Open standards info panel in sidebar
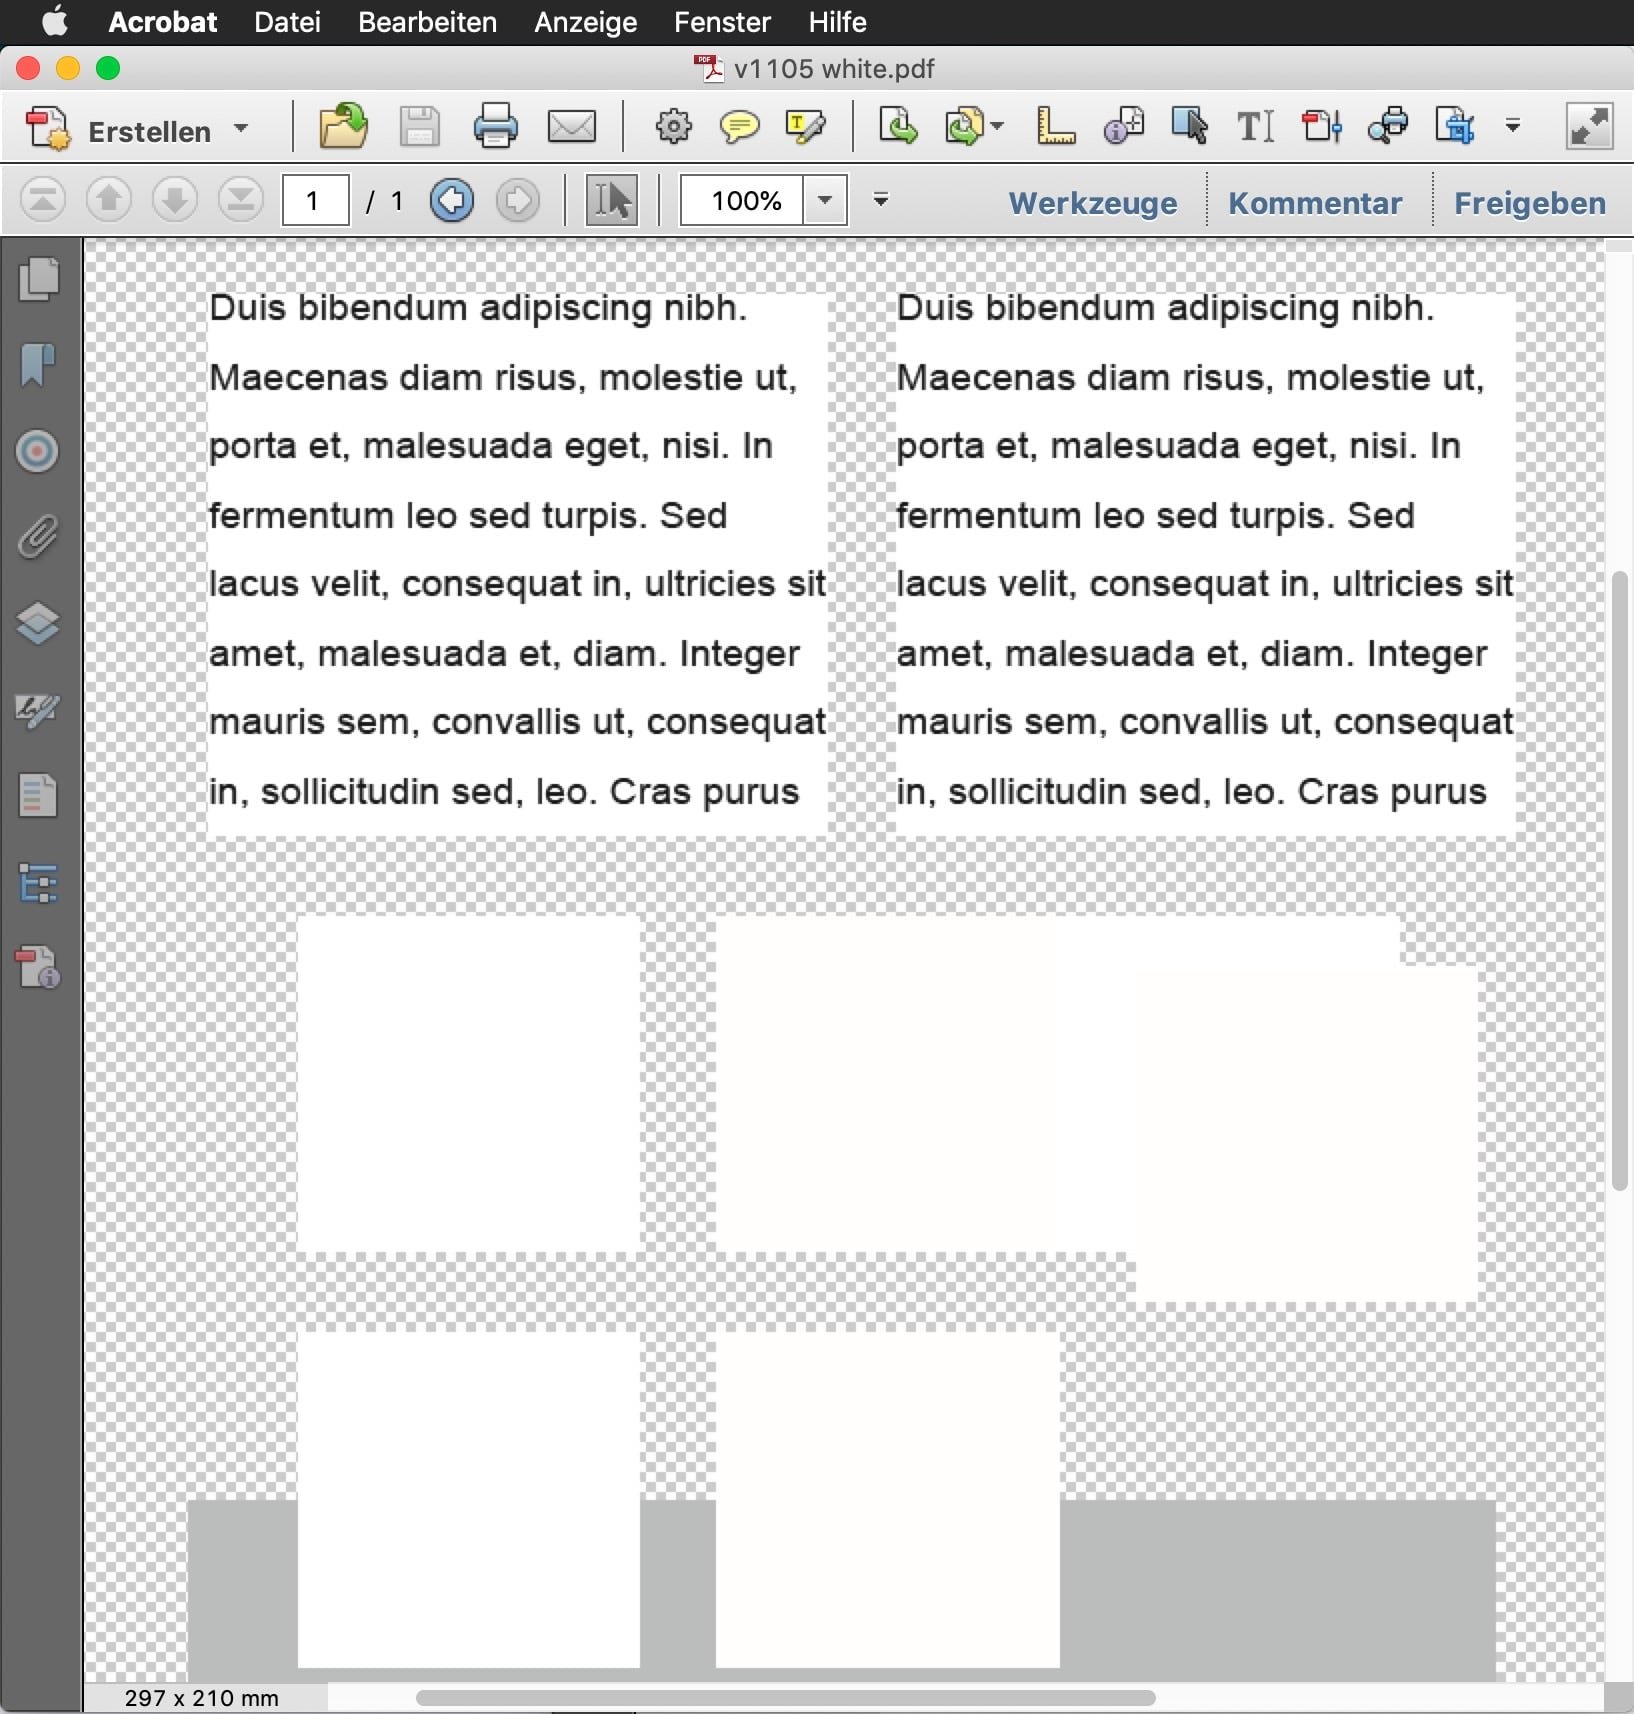The width and height of the screenshot is (1634, 1714). point(38,968)
